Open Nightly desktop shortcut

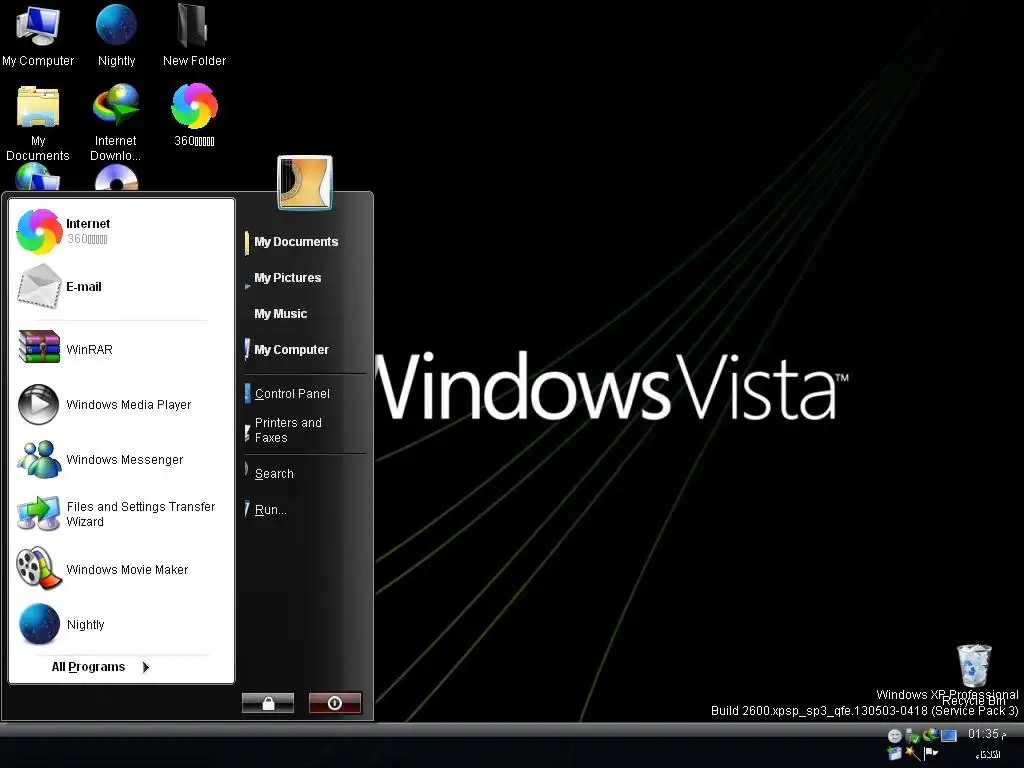coord(116,34)
